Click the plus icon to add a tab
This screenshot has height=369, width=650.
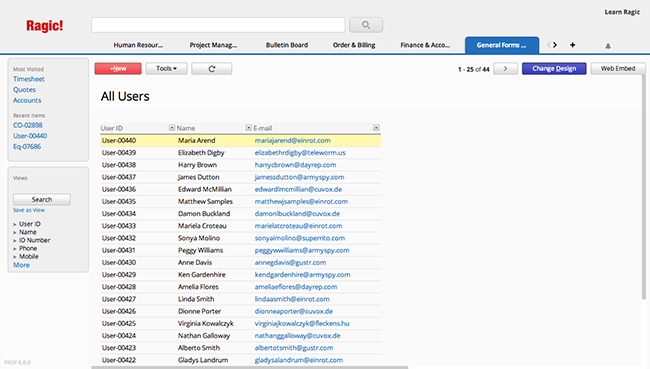[x=572, y=45]
